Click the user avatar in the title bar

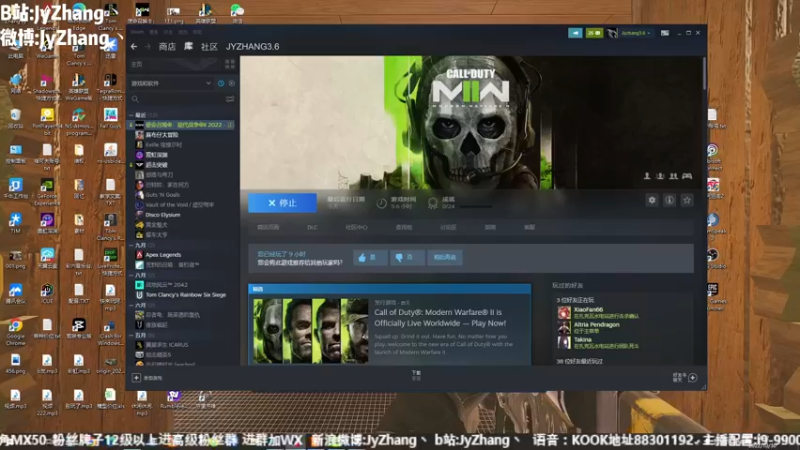[x=612, y=33]
